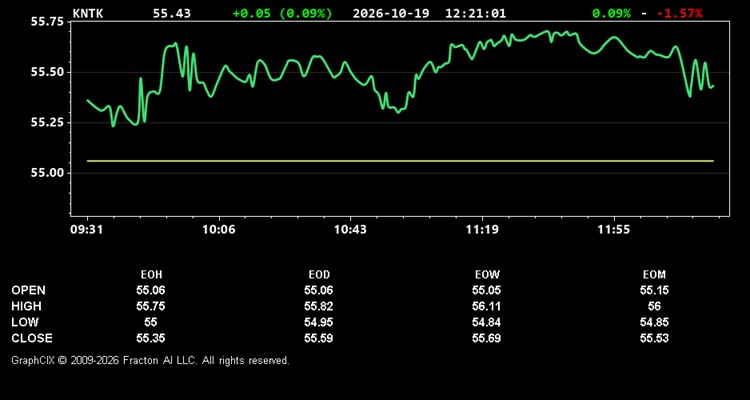Click the green 0.09% range value
The height and width of the screenshot is (400, 750).
pyautogui.click(x=611, y=13)
